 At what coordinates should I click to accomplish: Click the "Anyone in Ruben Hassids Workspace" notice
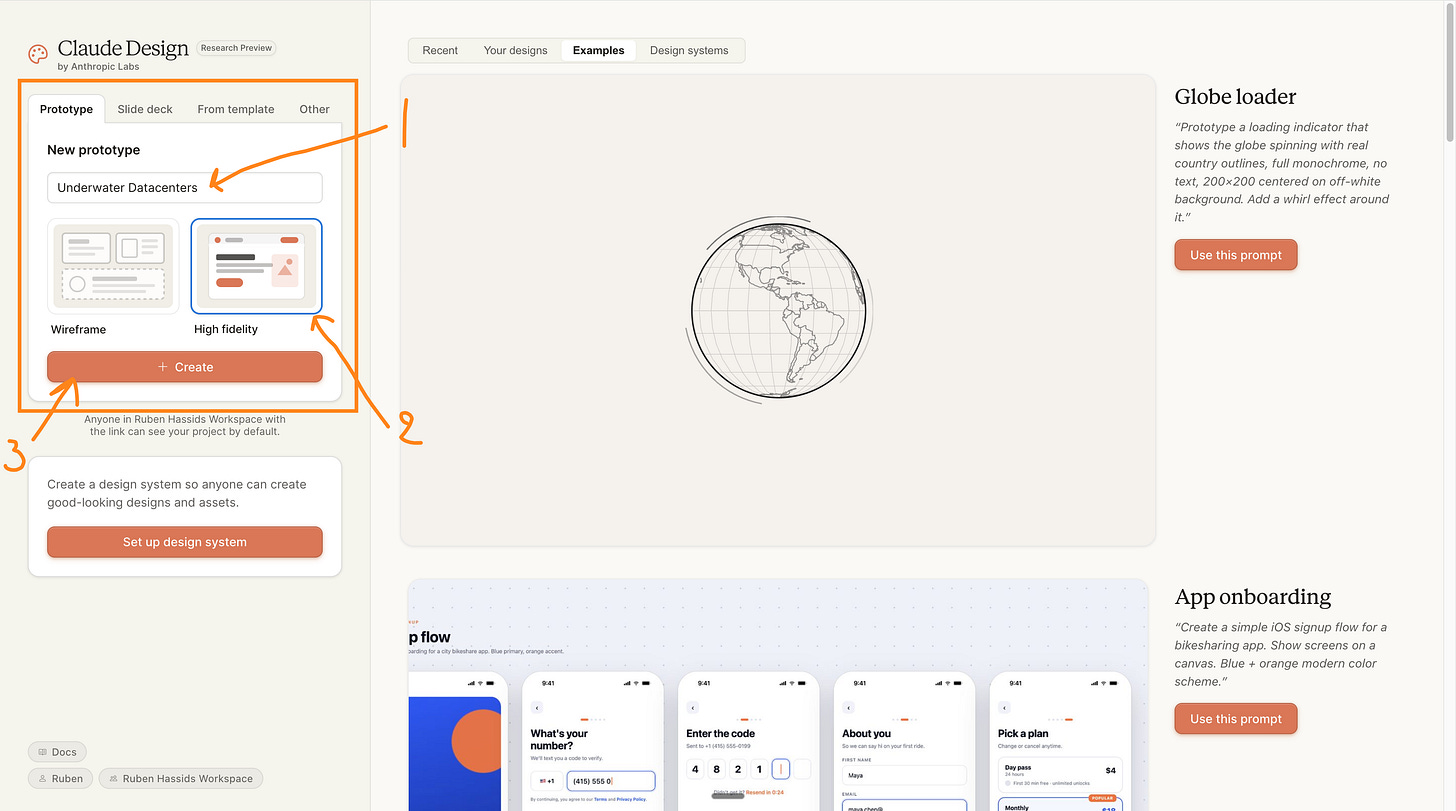click(185, 425)
